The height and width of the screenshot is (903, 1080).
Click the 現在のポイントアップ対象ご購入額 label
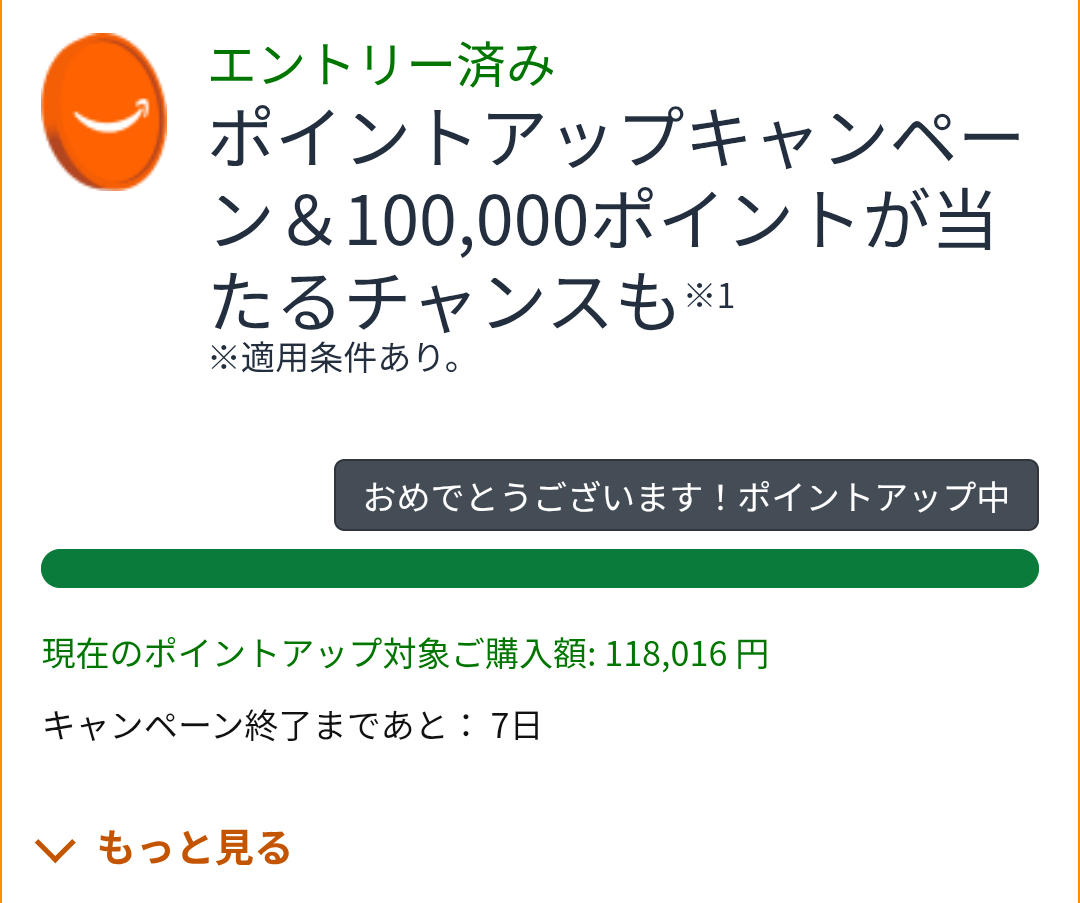pyautogui.click(x=318, y=654)
